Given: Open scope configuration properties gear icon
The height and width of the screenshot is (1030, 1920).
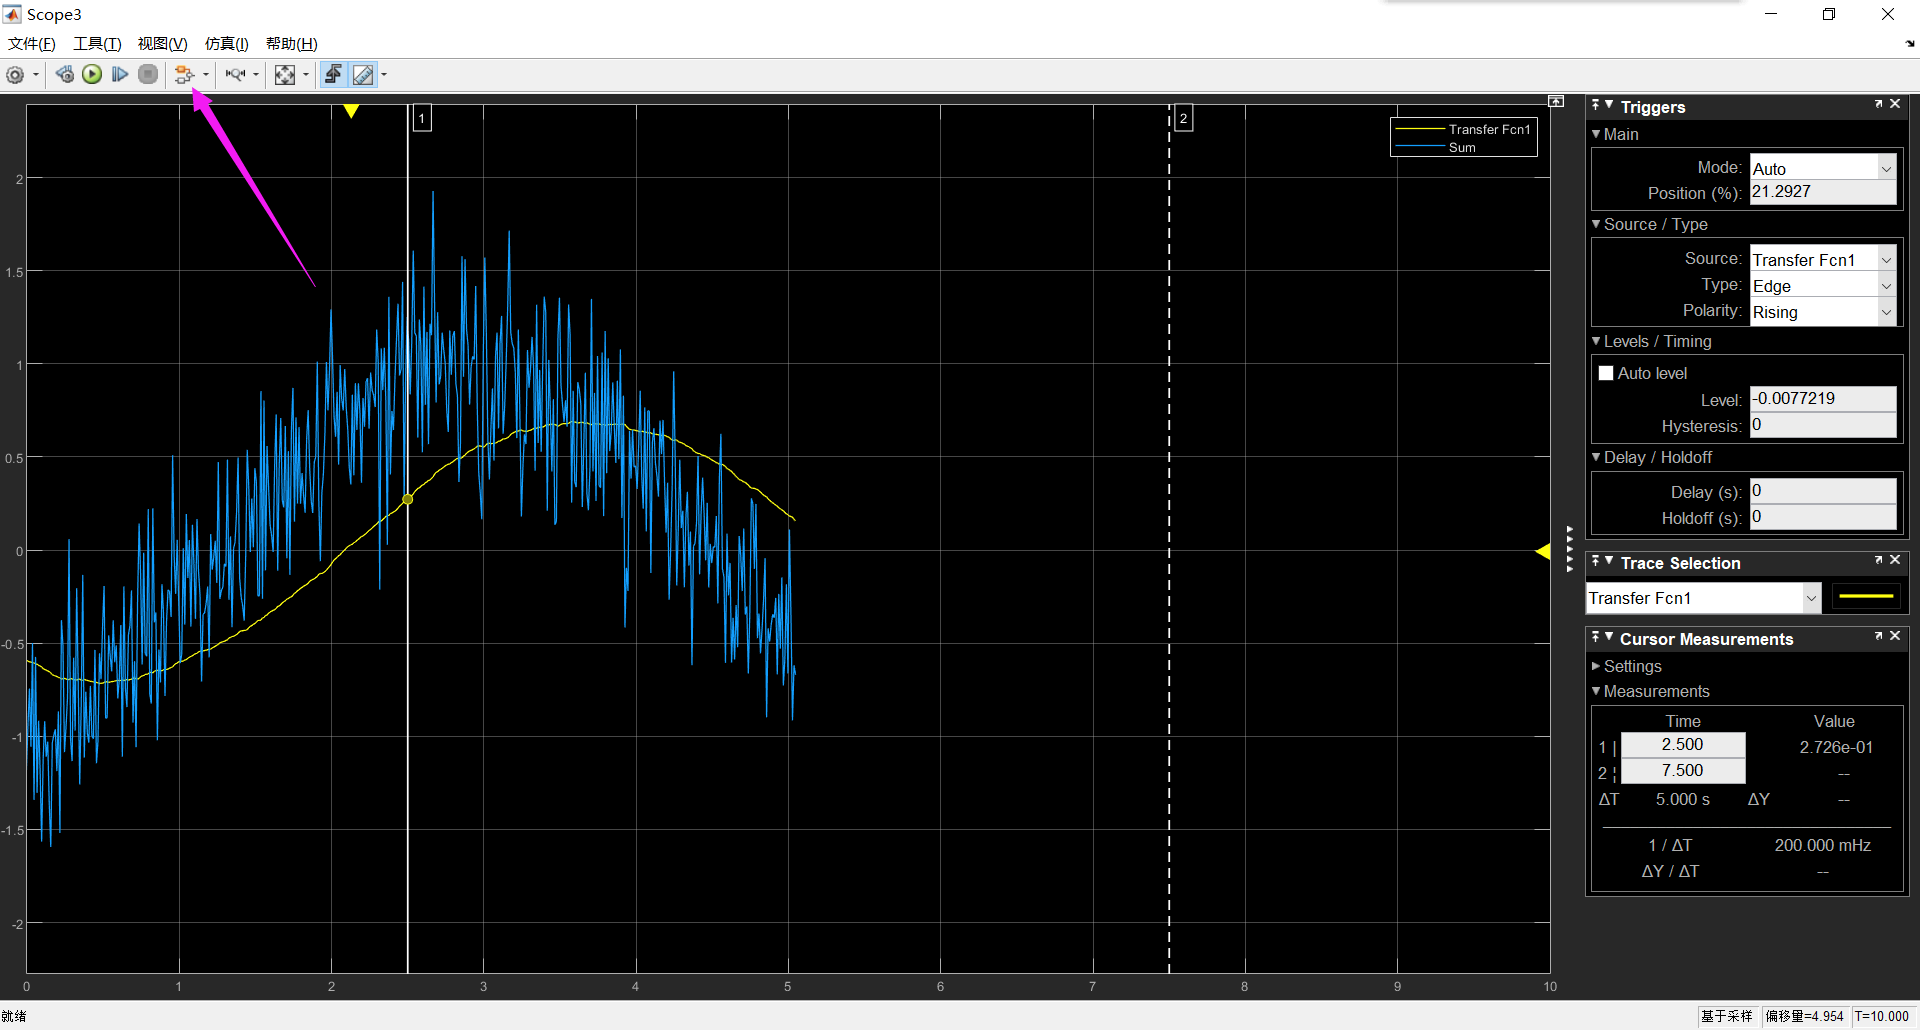Looking at the screenshot, I should pyautogui.click(x=15, y=75).
